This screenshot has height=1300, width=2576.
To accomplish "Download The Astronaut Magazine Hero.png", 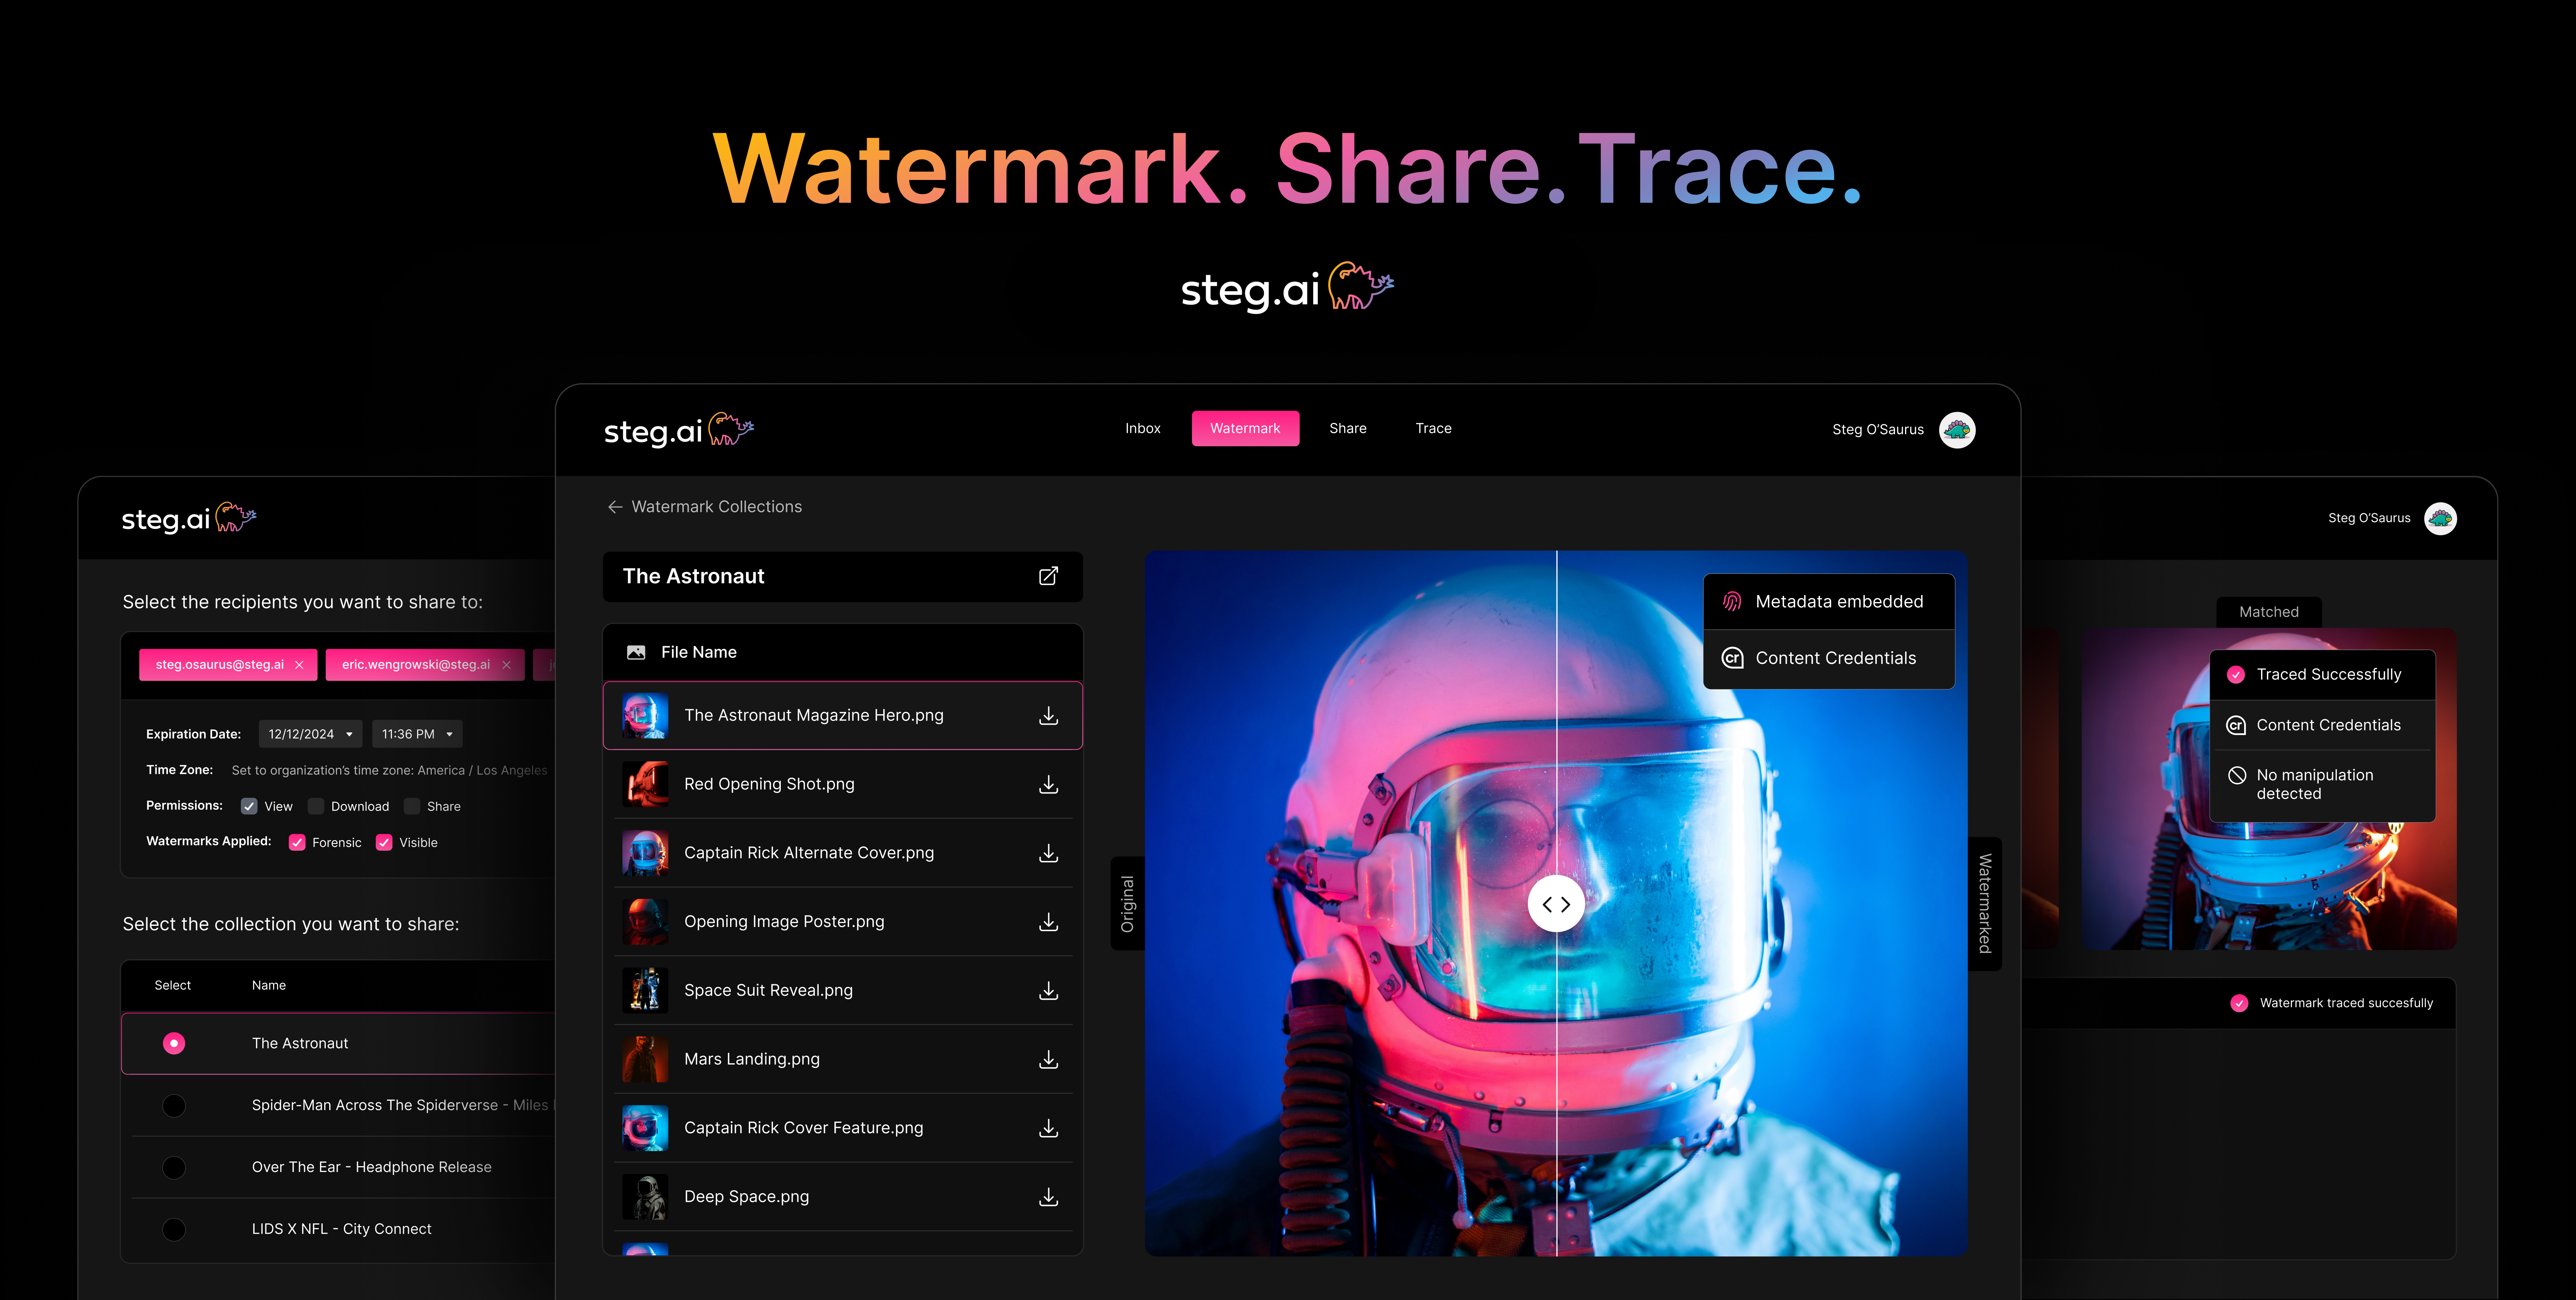I will pos(1048,716).
